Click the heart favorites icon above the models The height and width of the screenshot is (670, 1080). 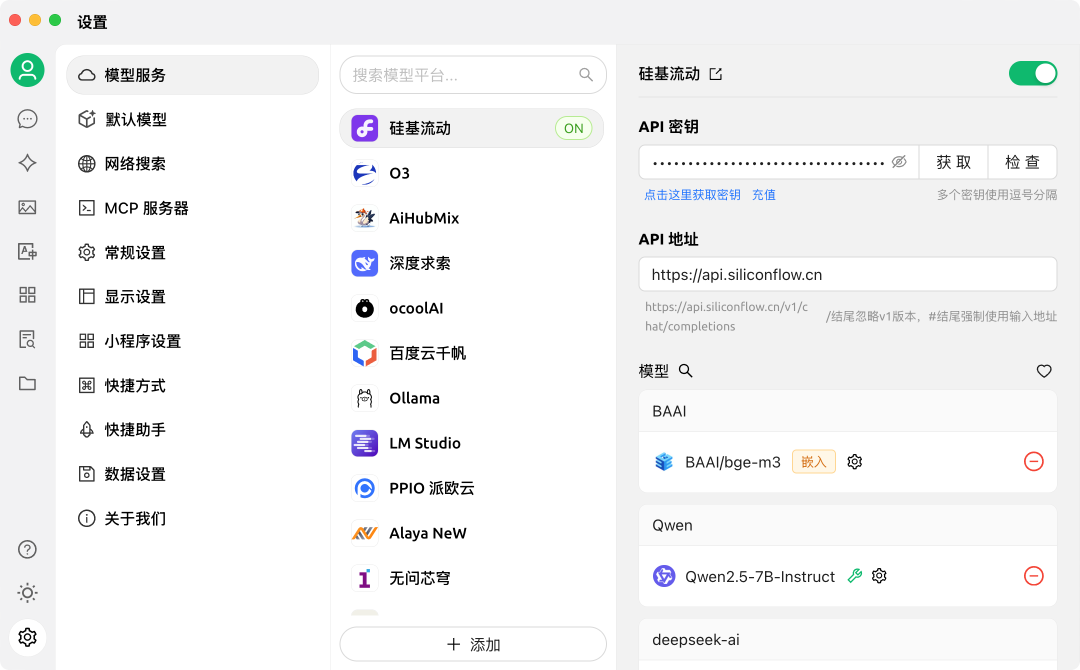tap(1044, 371)
